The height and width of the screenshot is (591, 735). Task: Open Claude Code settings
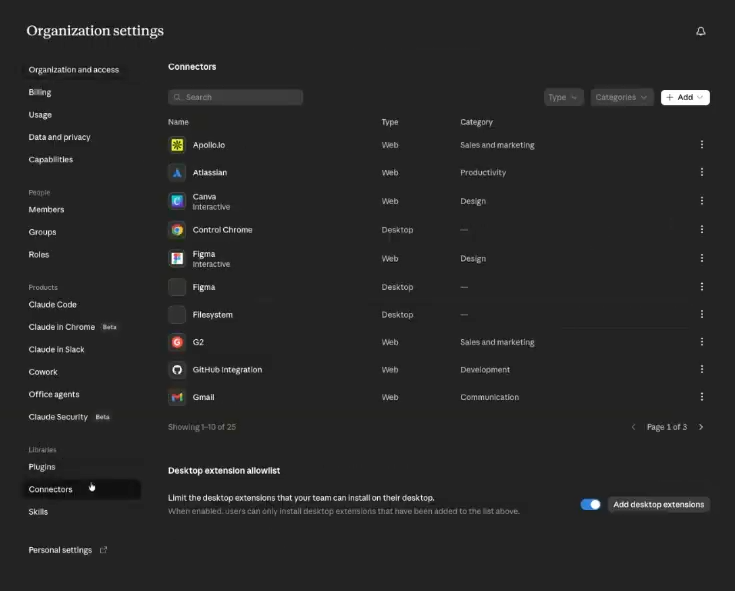pyautogui.click(x=52, y=305)
